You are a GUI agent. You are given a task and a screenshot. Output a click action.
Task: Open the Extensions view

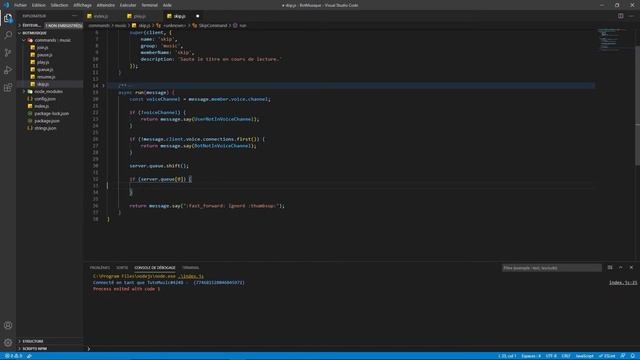pyautogui.click(x=8, y=88)
